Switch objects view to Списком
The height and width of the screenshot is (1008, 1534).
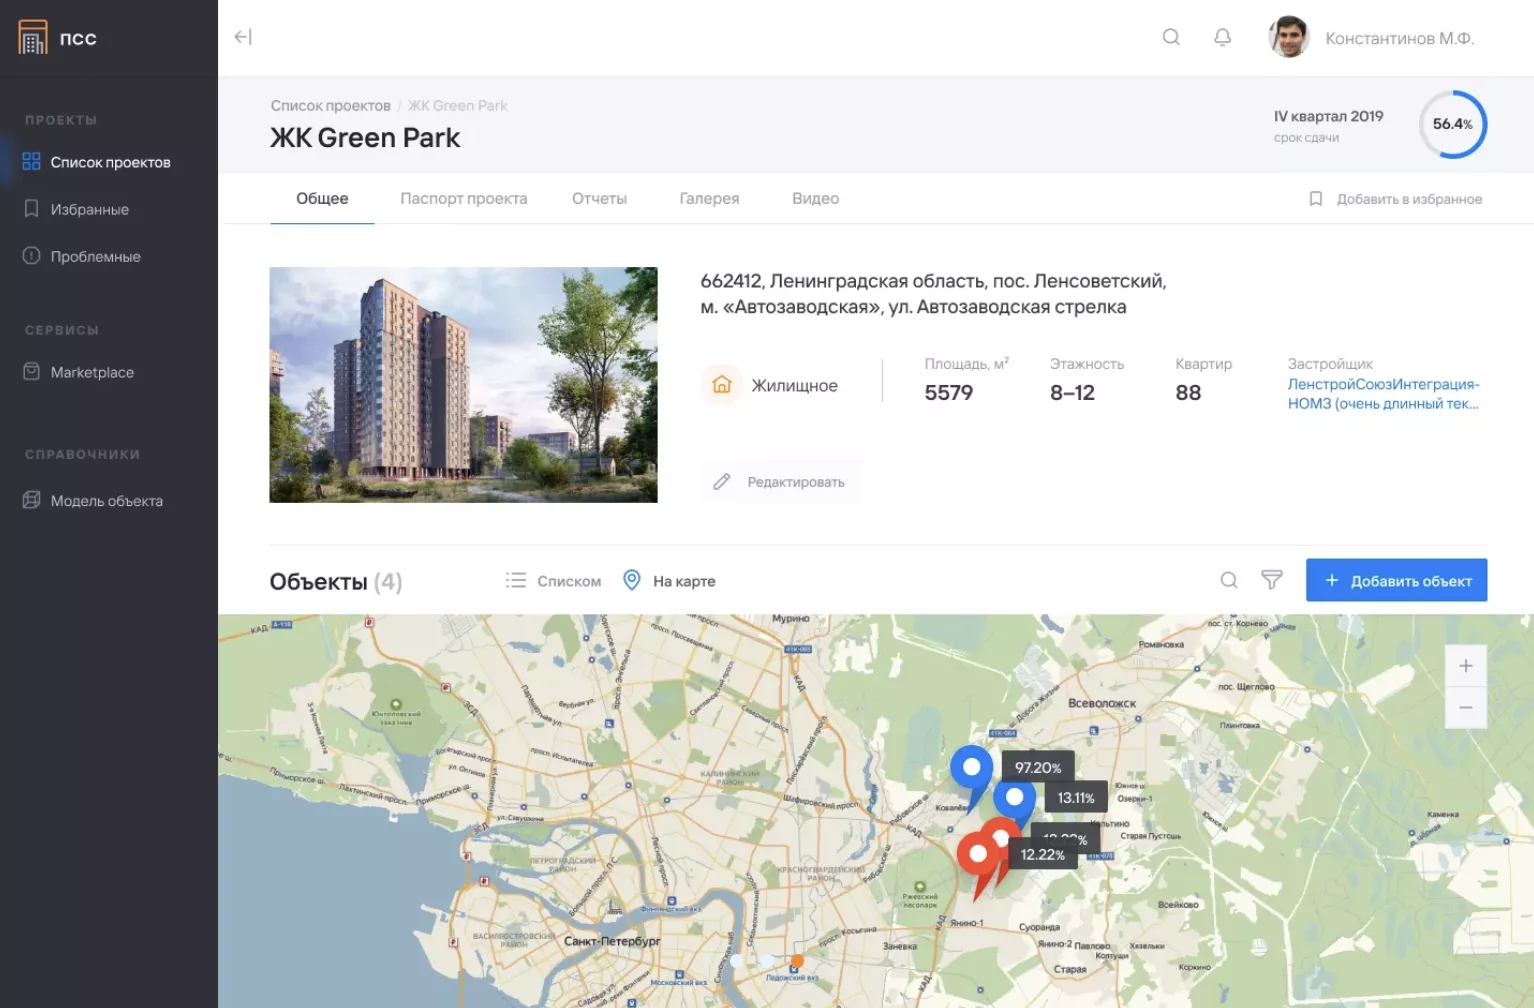[552, 580]
